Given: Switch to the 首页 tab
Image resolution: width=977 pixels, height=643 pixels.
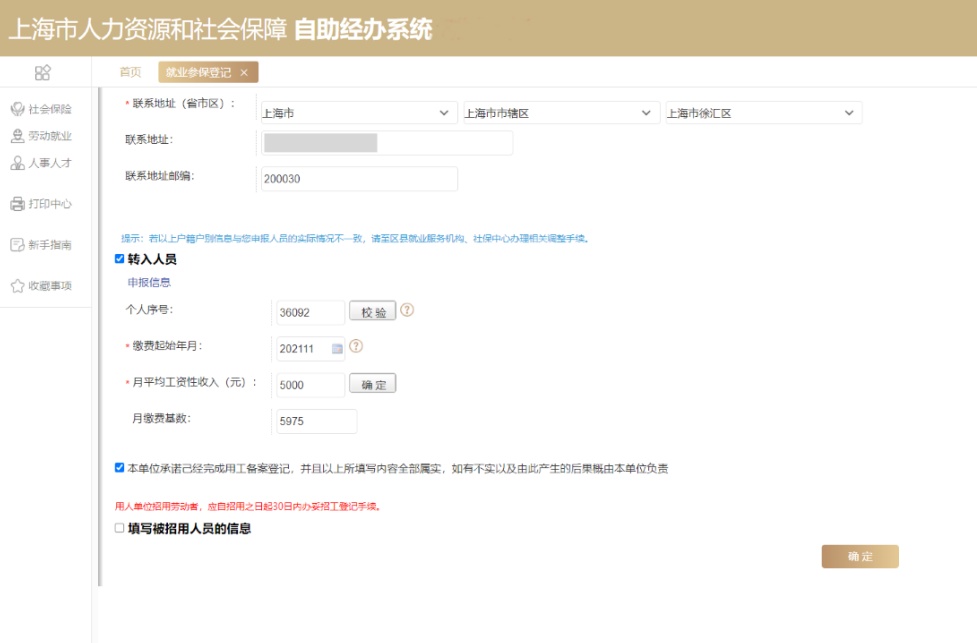Looking at the screenshot, I should tap(130, 72).
